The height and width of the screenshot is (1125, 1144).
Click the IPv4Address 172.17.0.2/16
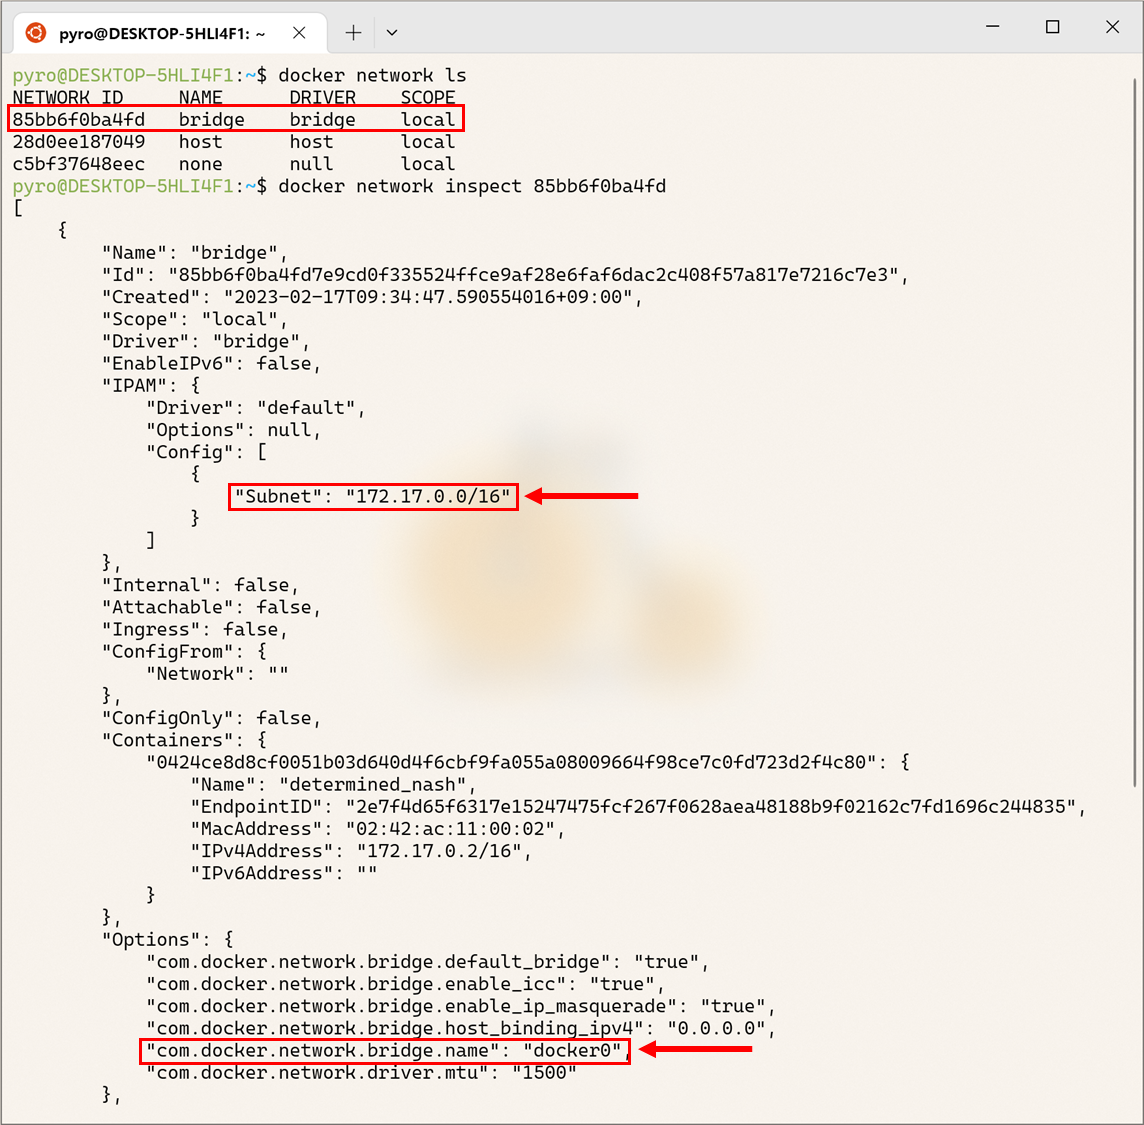click(439, 851)
